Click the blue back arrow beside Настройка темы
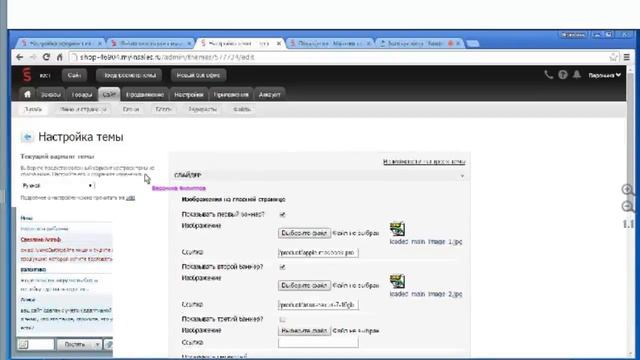This screenshot has width=640, height=360. [x=27, y=137]
